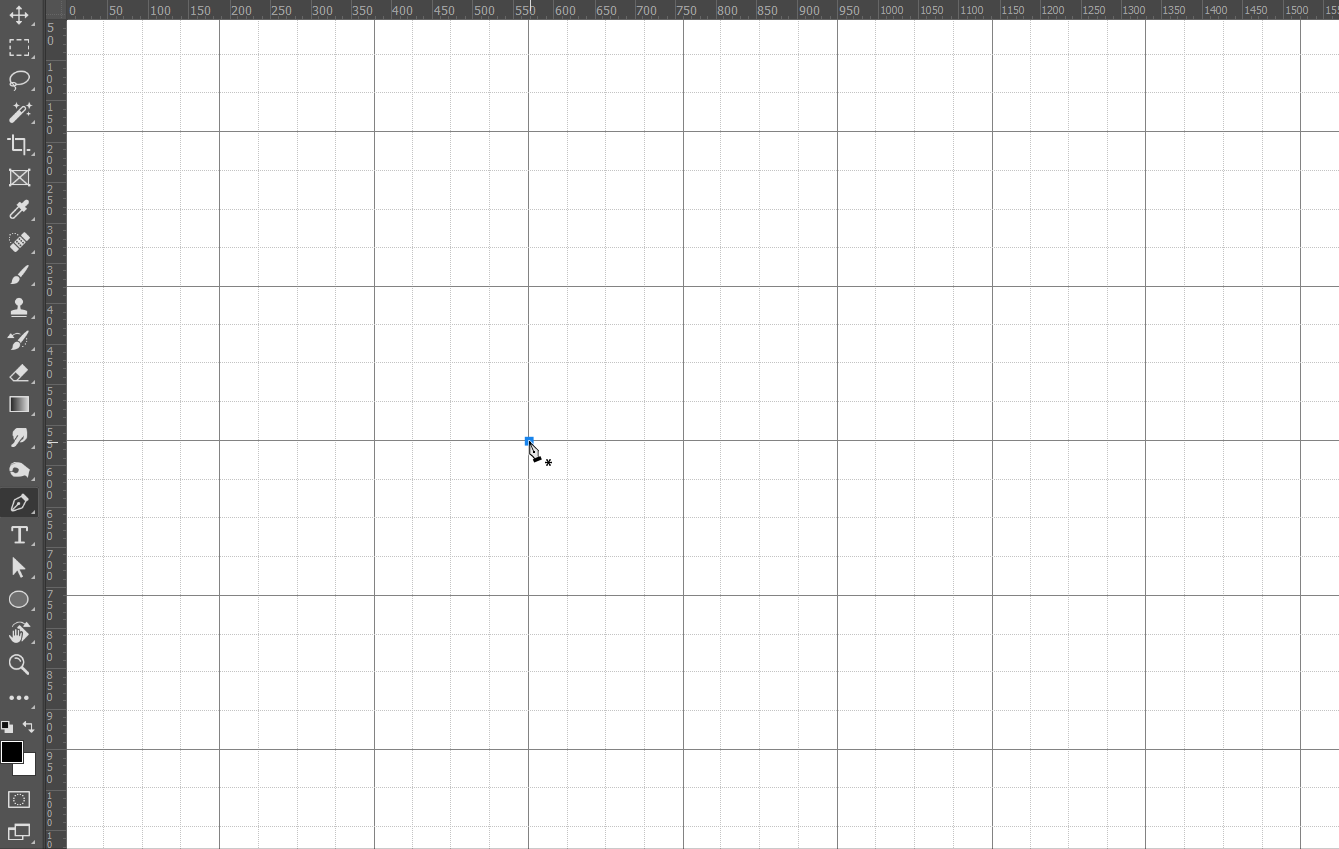
Task: Open the black foreground color picker
Action: tap(11, 751)
